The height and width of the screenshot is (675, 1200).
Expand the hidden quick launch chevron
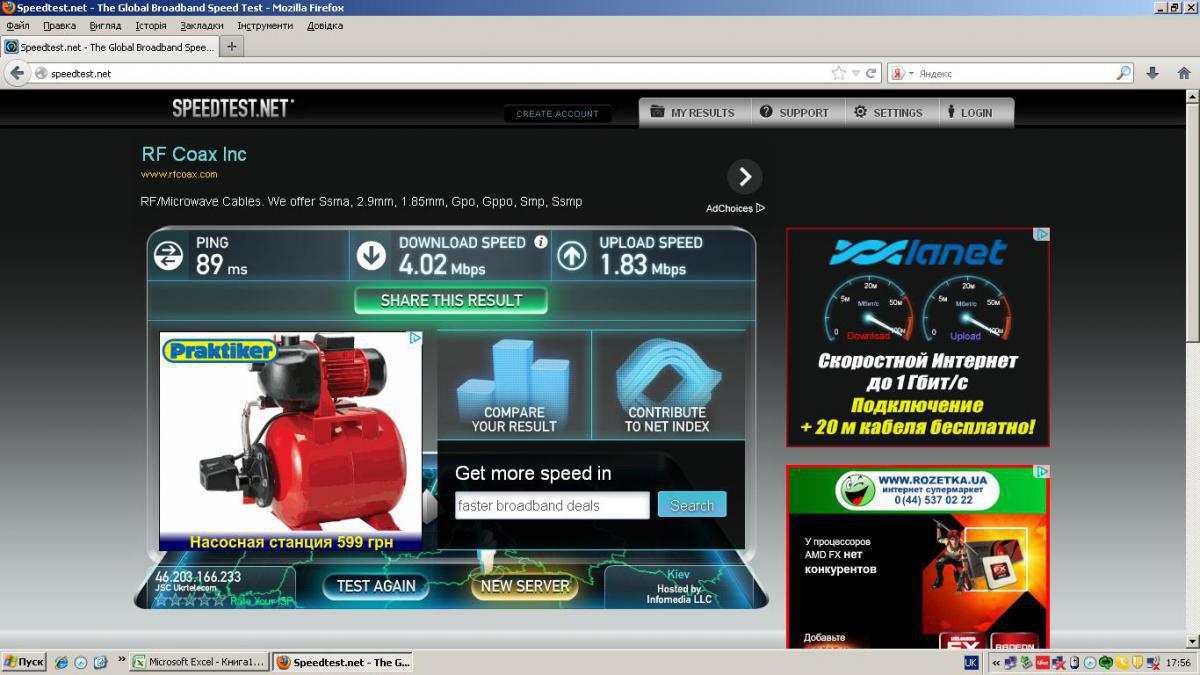(122, 660)
